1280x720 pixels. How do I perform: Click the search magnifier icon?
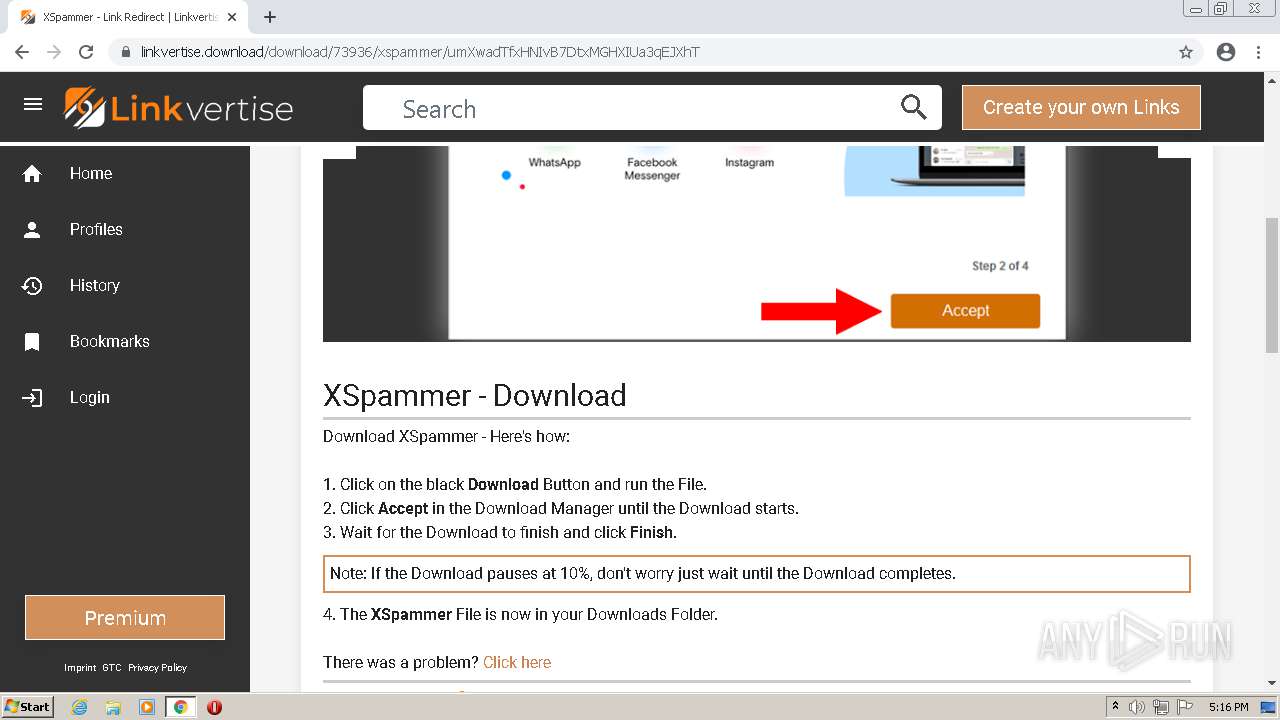click(913, 107)
